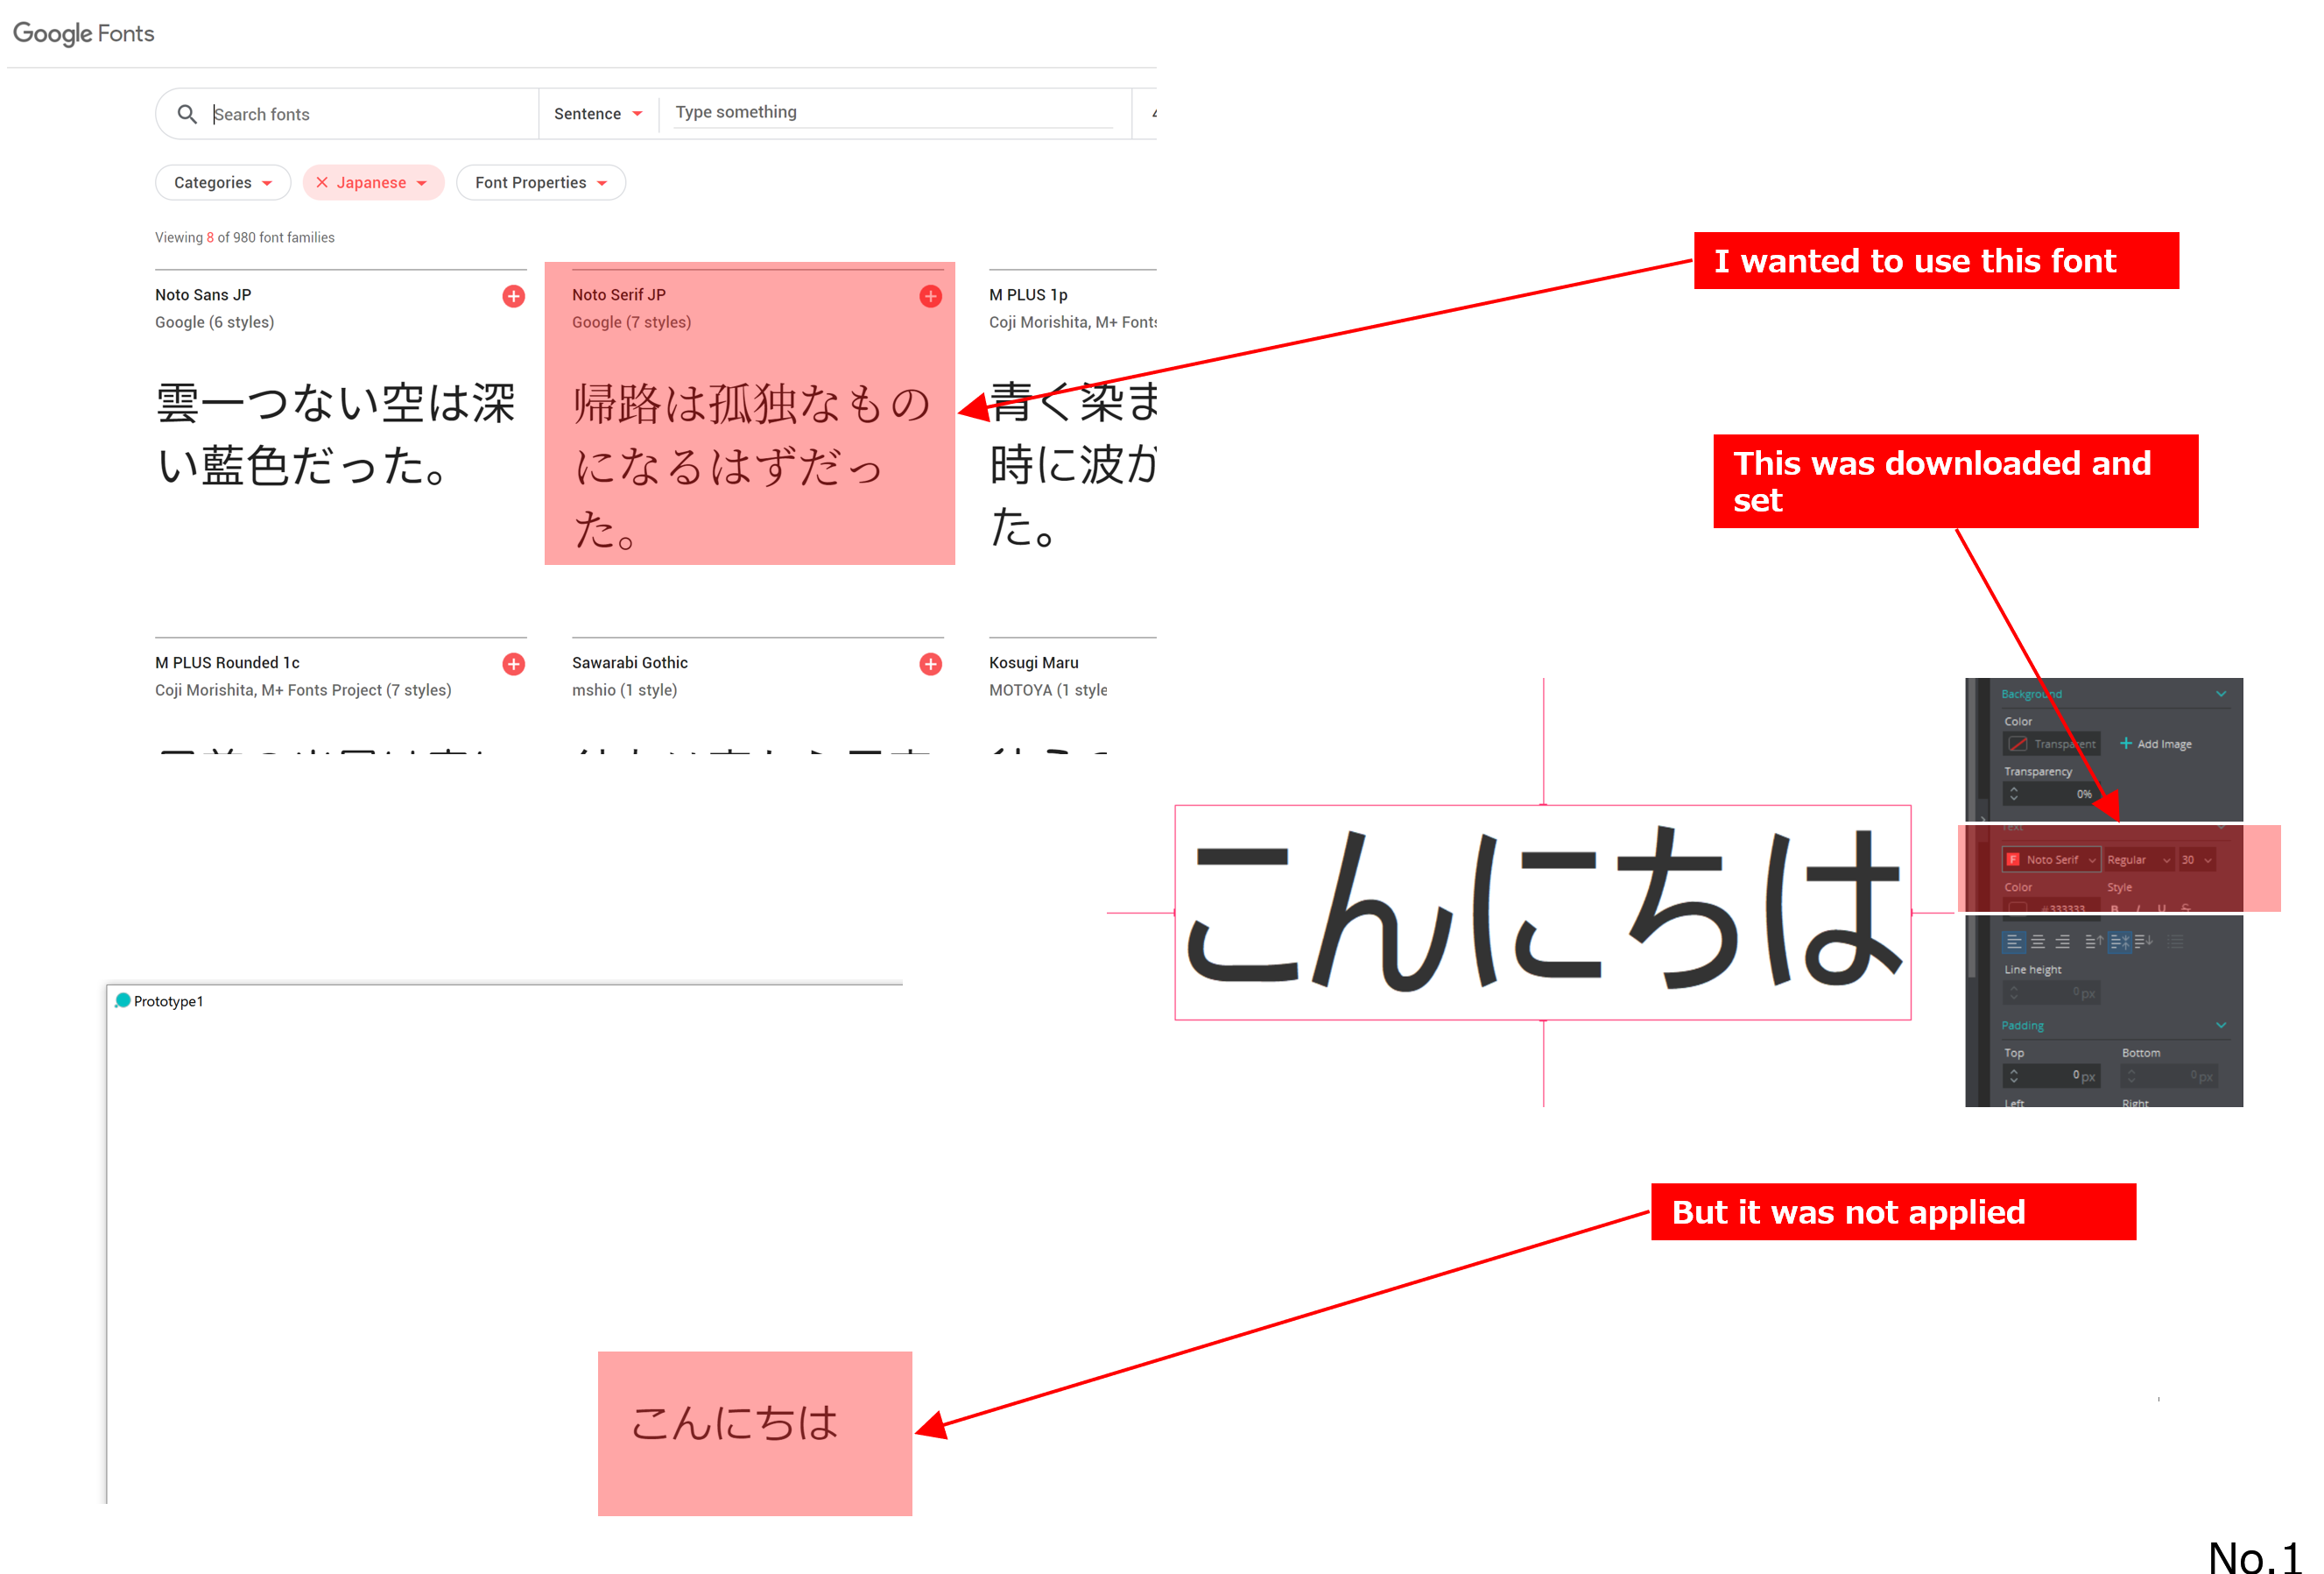Screen dimensions: 2324x1574
Task: Set vertical align to bottom
Action: point(2144,941)
